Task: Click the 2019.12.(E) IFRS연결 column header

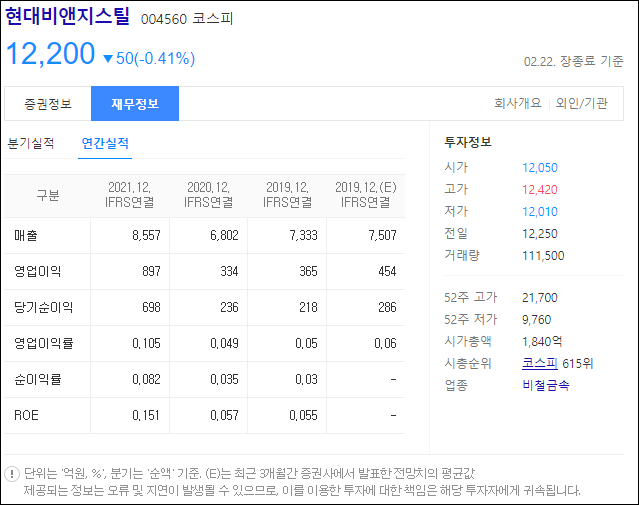Action: (x=366, y=195)
